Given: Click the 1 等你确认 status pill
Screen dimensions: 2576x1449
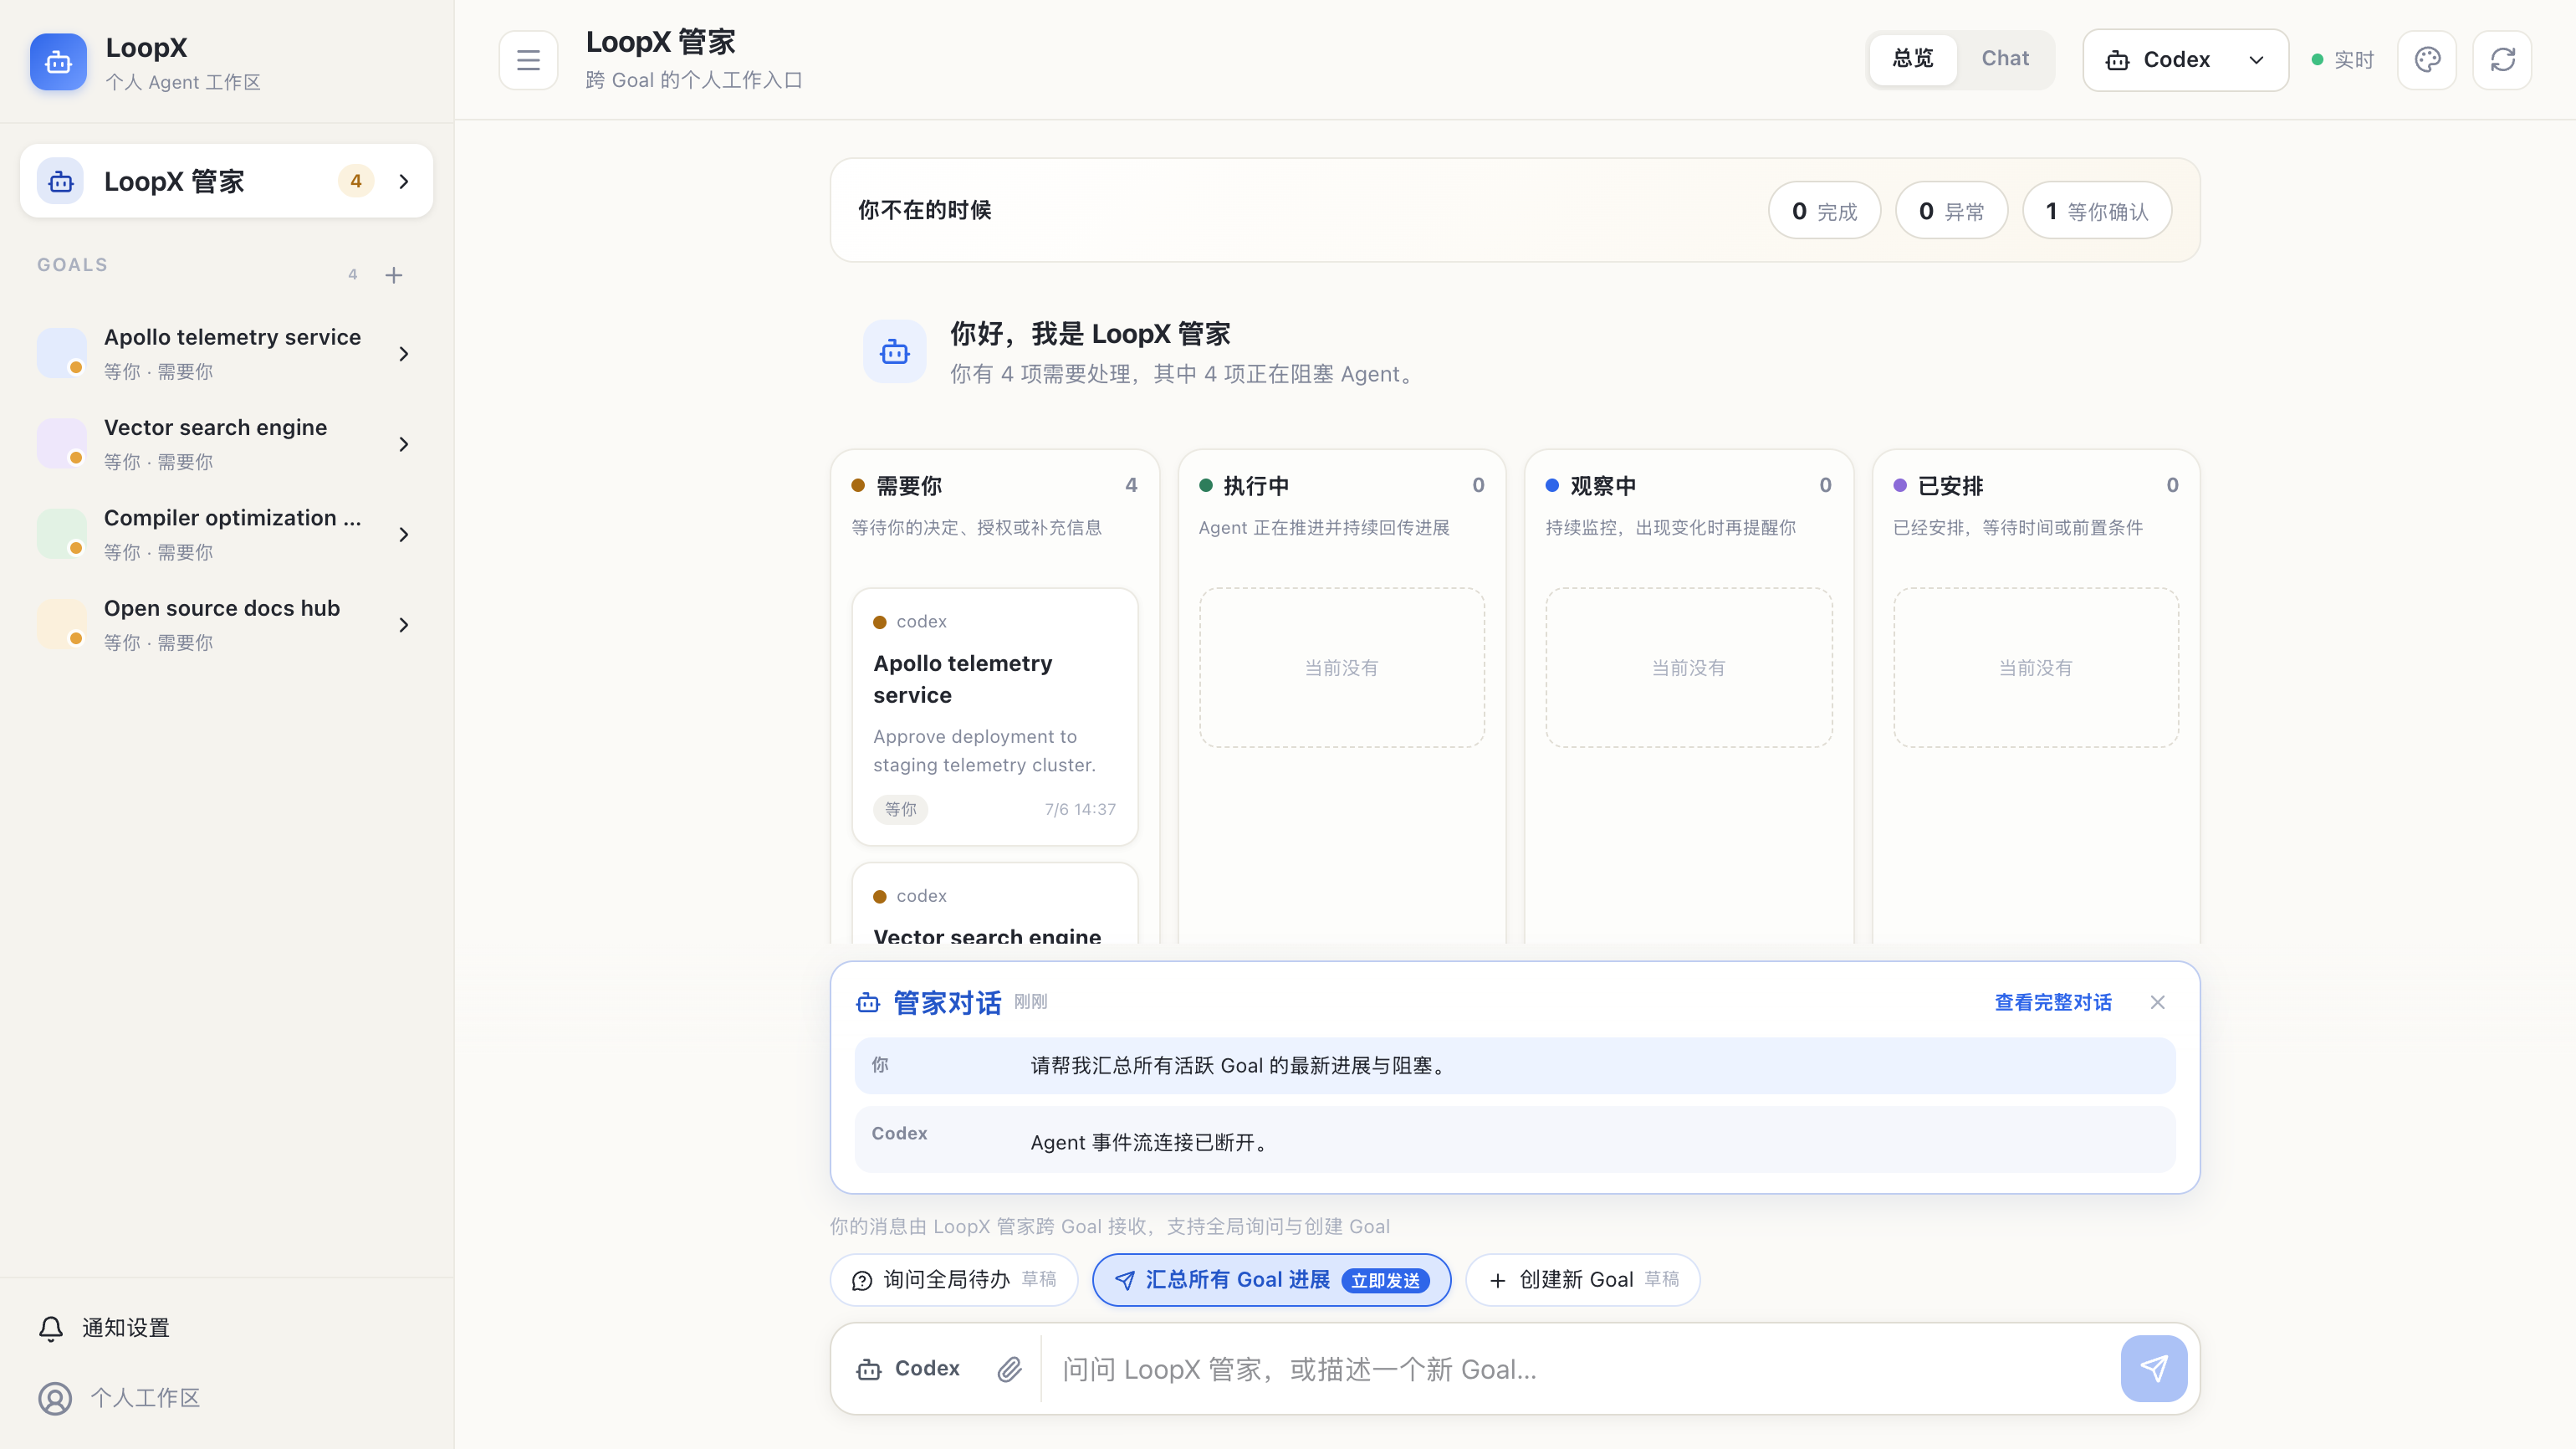Looking at the screenshot, I should (2097, 211).
